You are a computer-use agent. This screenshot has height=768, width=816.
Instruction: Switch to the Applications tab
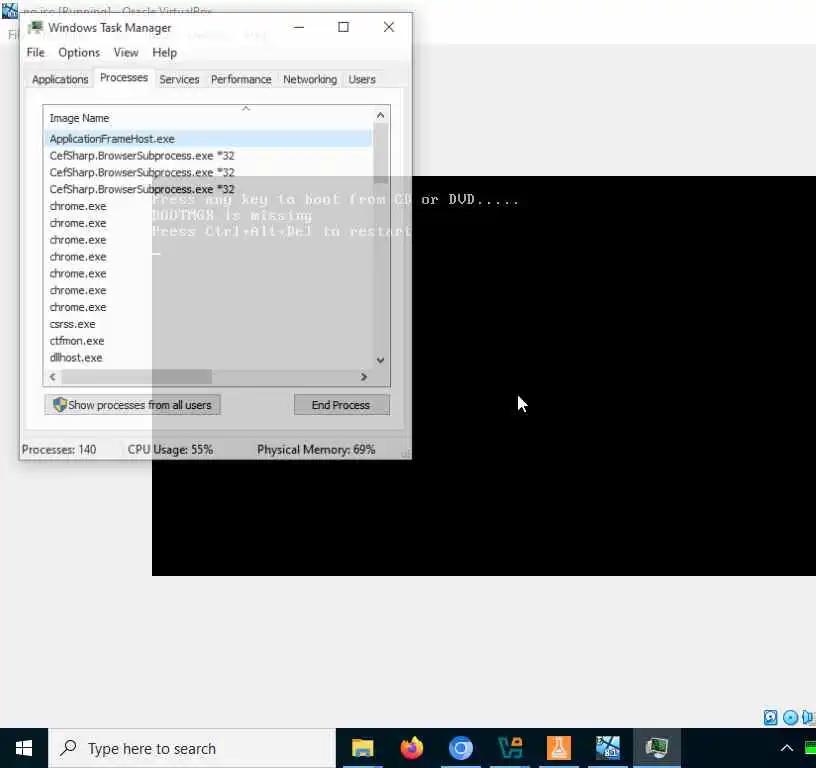coord(60,80)
